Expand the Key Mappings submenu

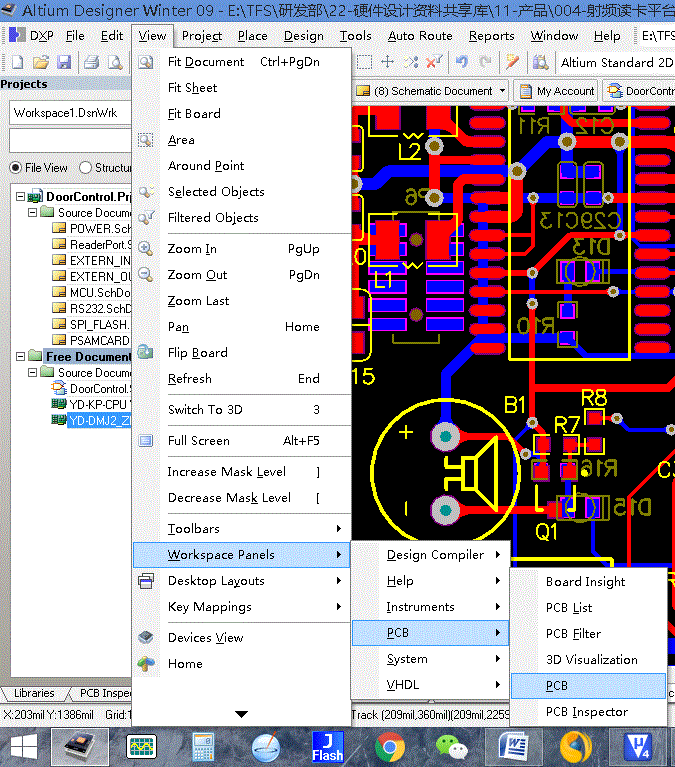338,607
